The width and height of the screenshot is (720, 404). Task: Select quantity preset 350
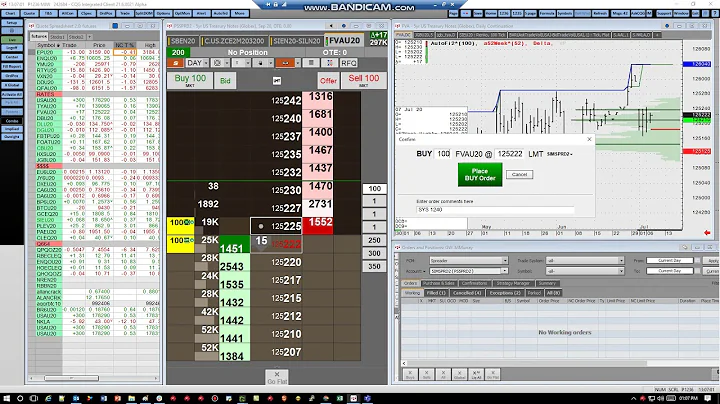coord(374,266)
